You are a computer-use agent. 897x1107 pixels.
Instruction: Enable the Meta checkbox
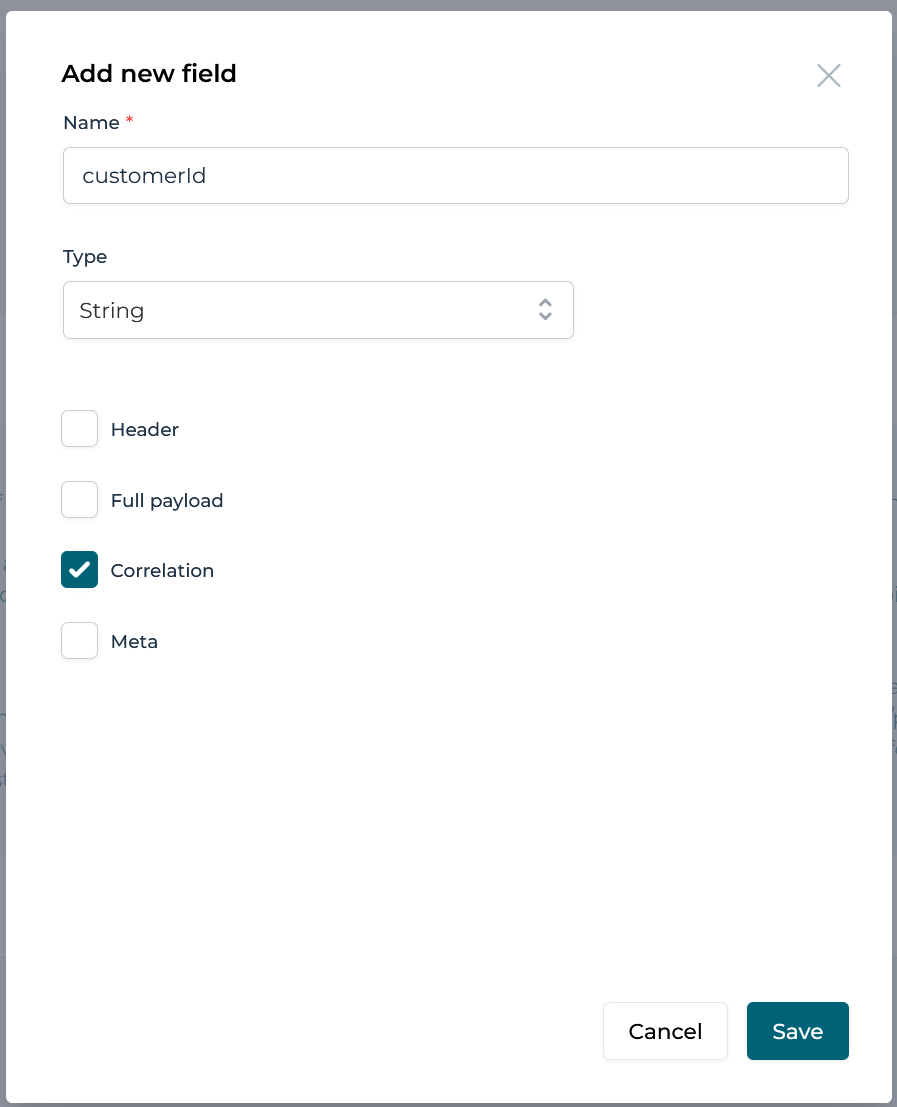(x=80, y=641)
